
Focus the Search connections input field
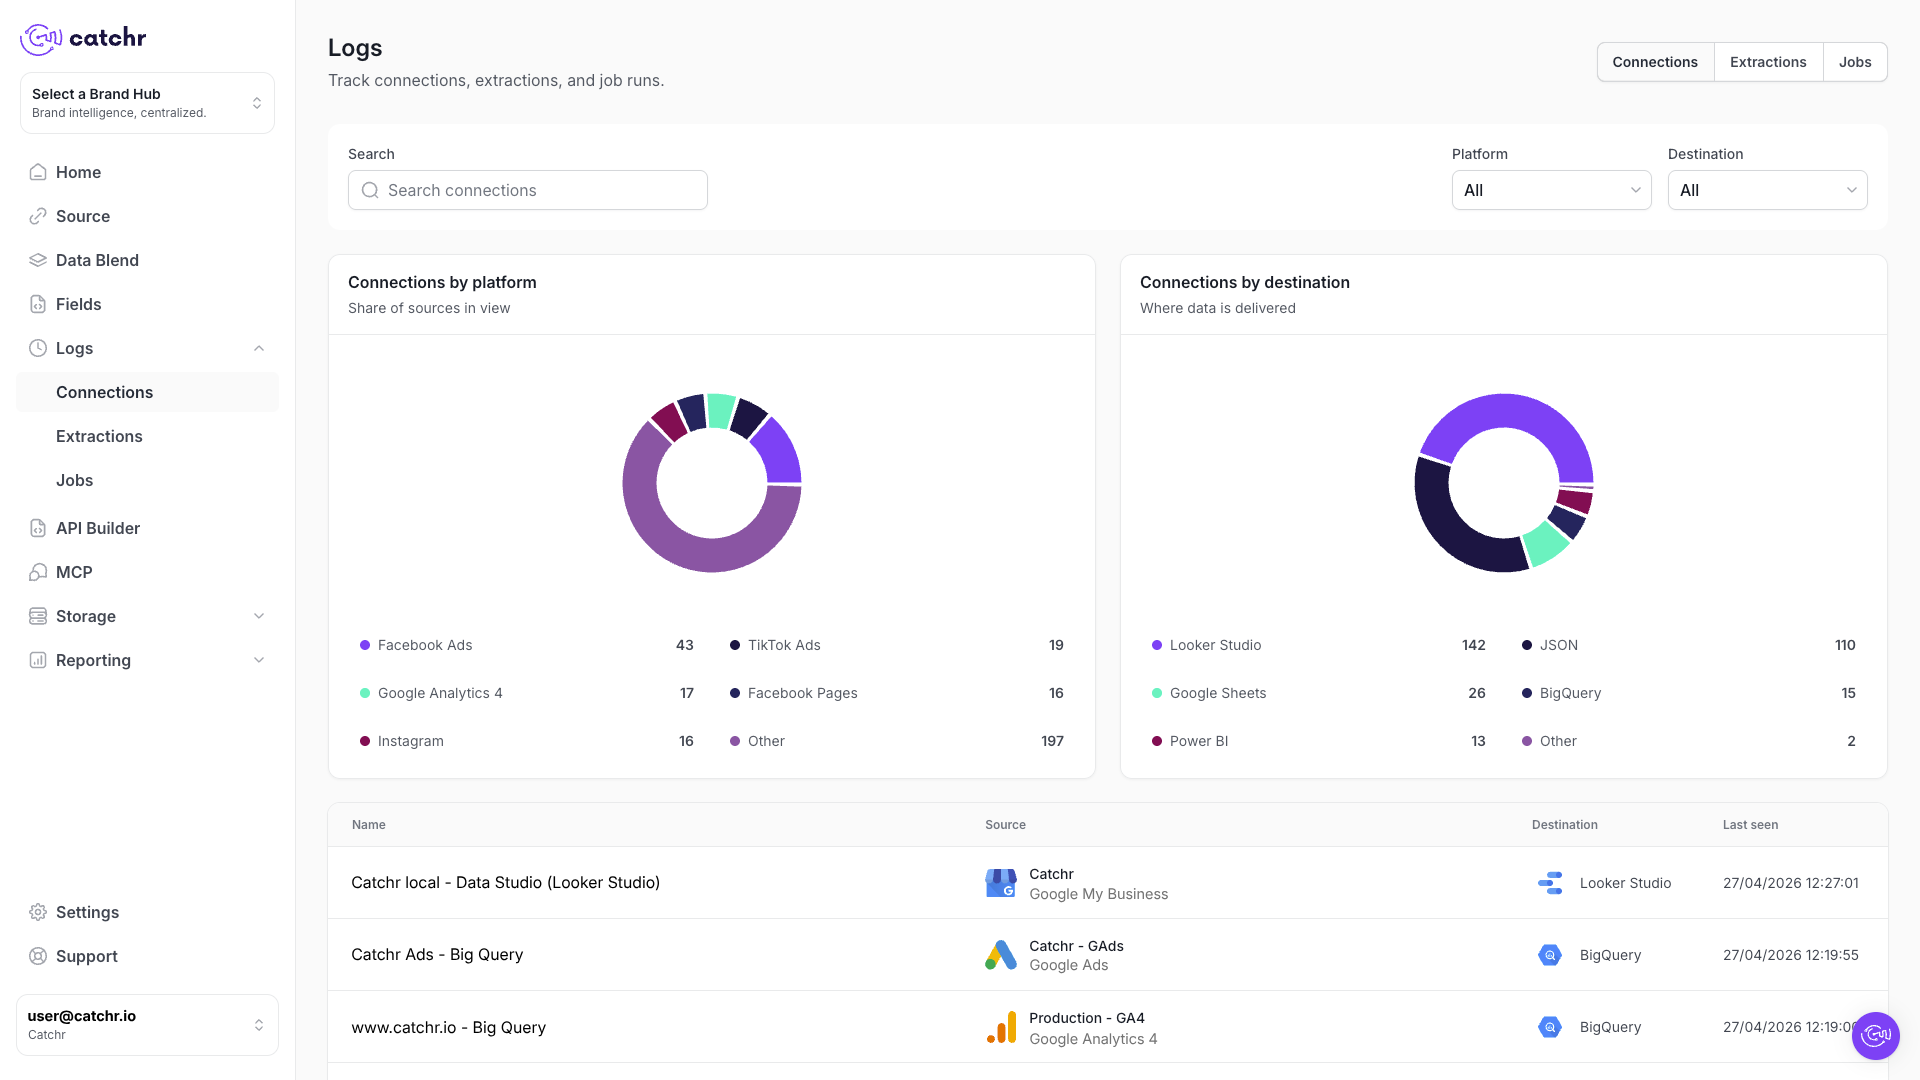pos(528,190)
